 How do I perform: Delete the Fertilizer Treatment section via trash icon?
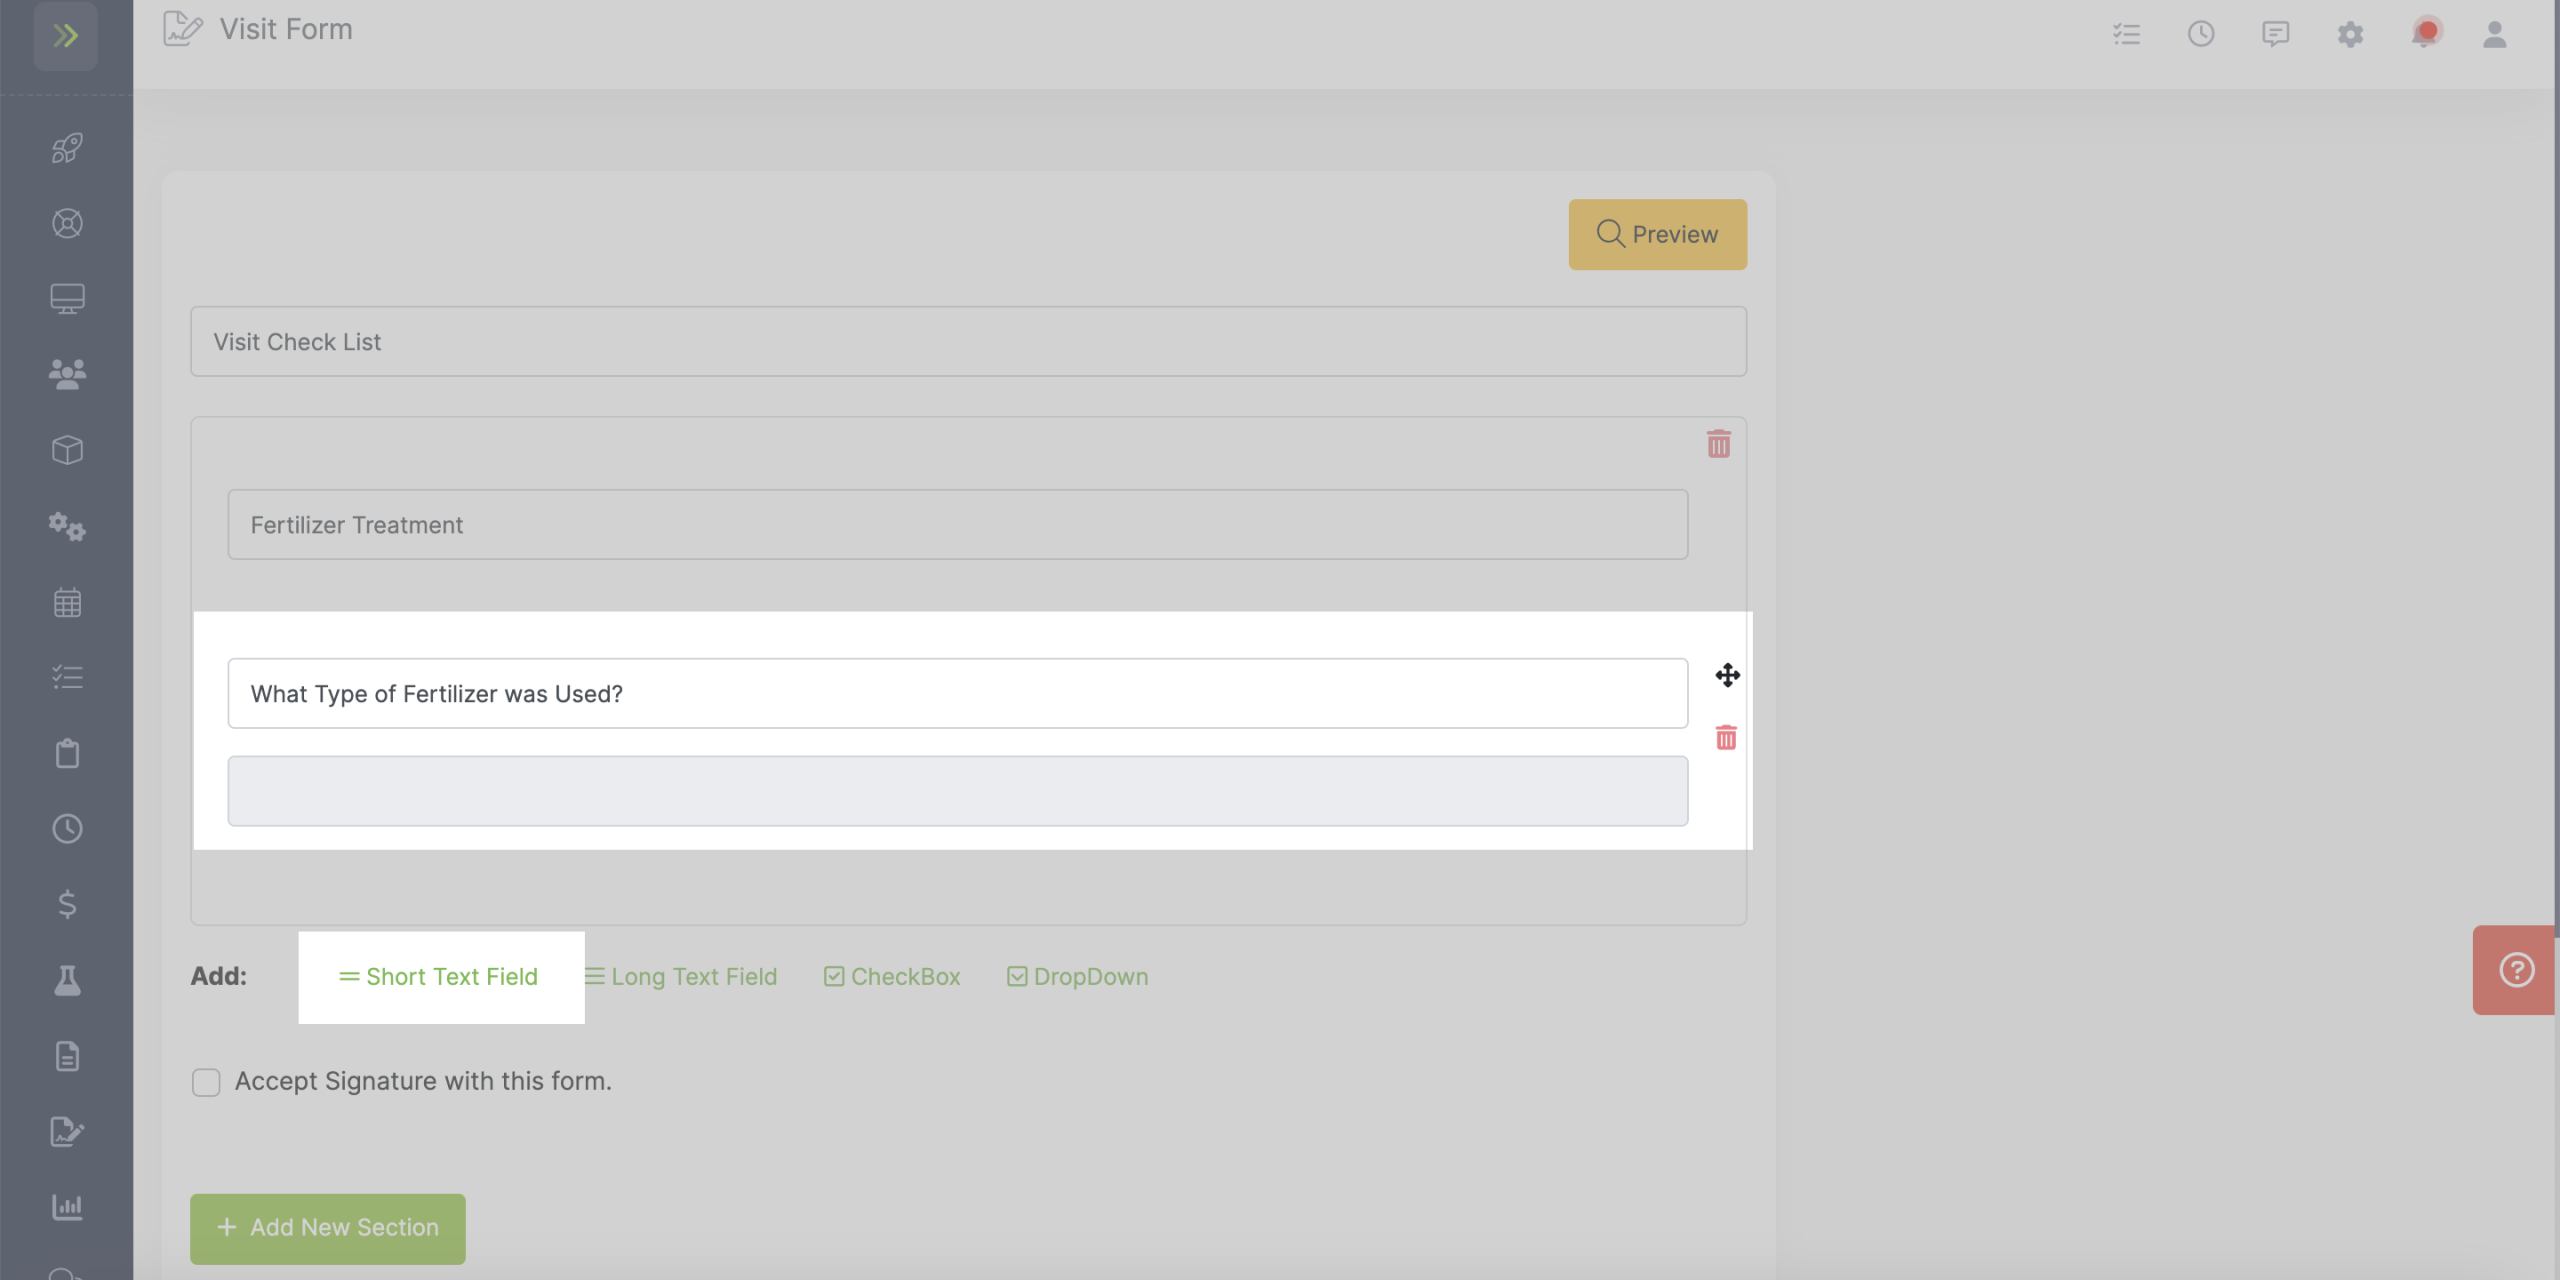click(x=1718, y=444)
